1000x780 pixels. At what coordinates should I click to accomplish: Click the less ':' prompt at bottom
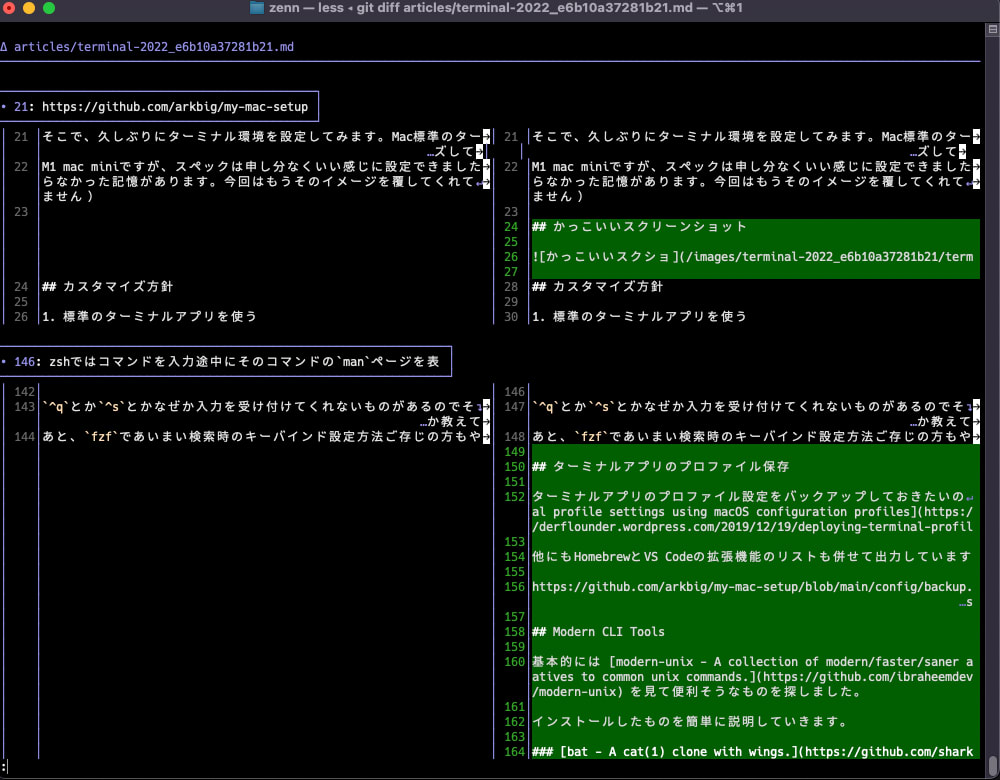click(4, 767)
